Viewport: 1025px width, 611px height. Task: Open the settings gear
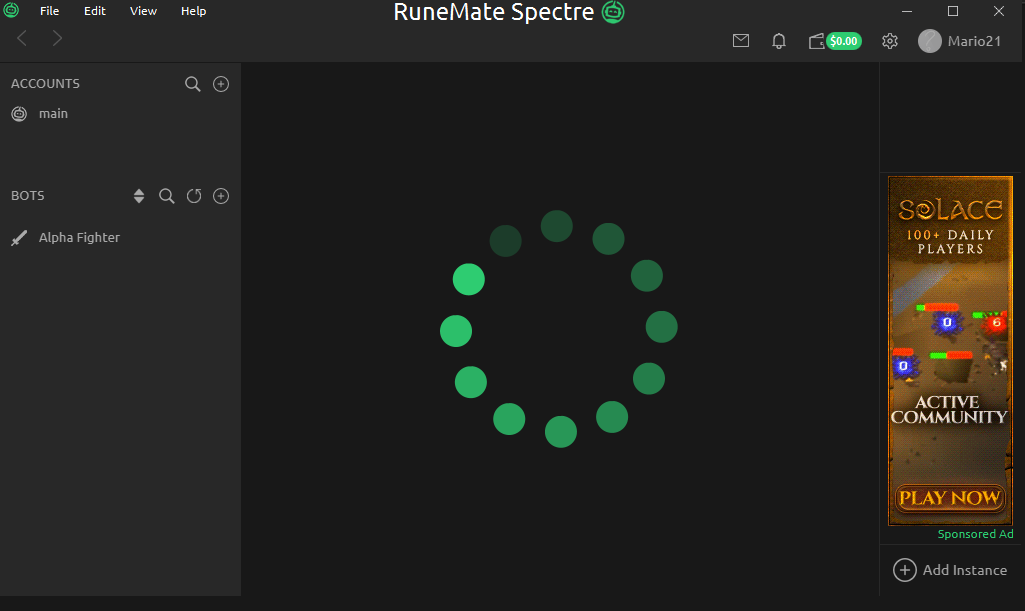pyautogui.click(x=890, y=41)
